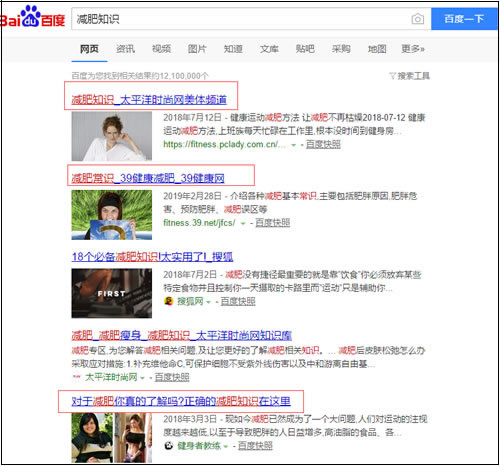Open result 减肥常识_39健康减肥_39健康网

tap(148, 178)
